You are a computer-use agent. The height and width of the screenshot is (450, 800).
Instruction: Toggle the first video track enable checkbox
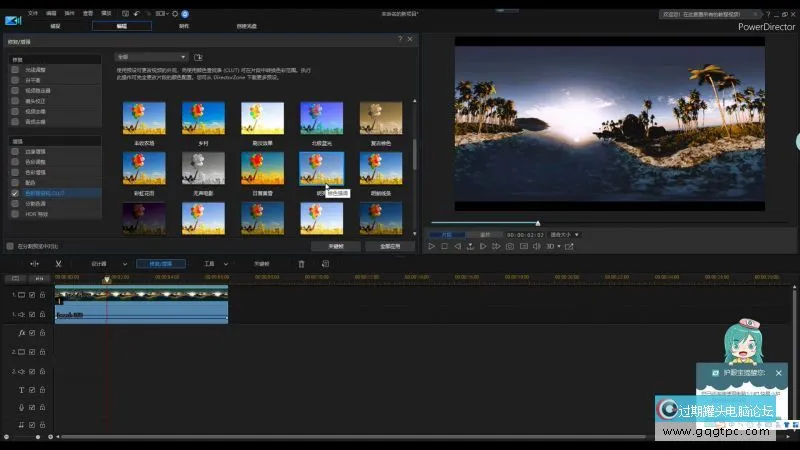pyautogui.click(x=32, y=295)
